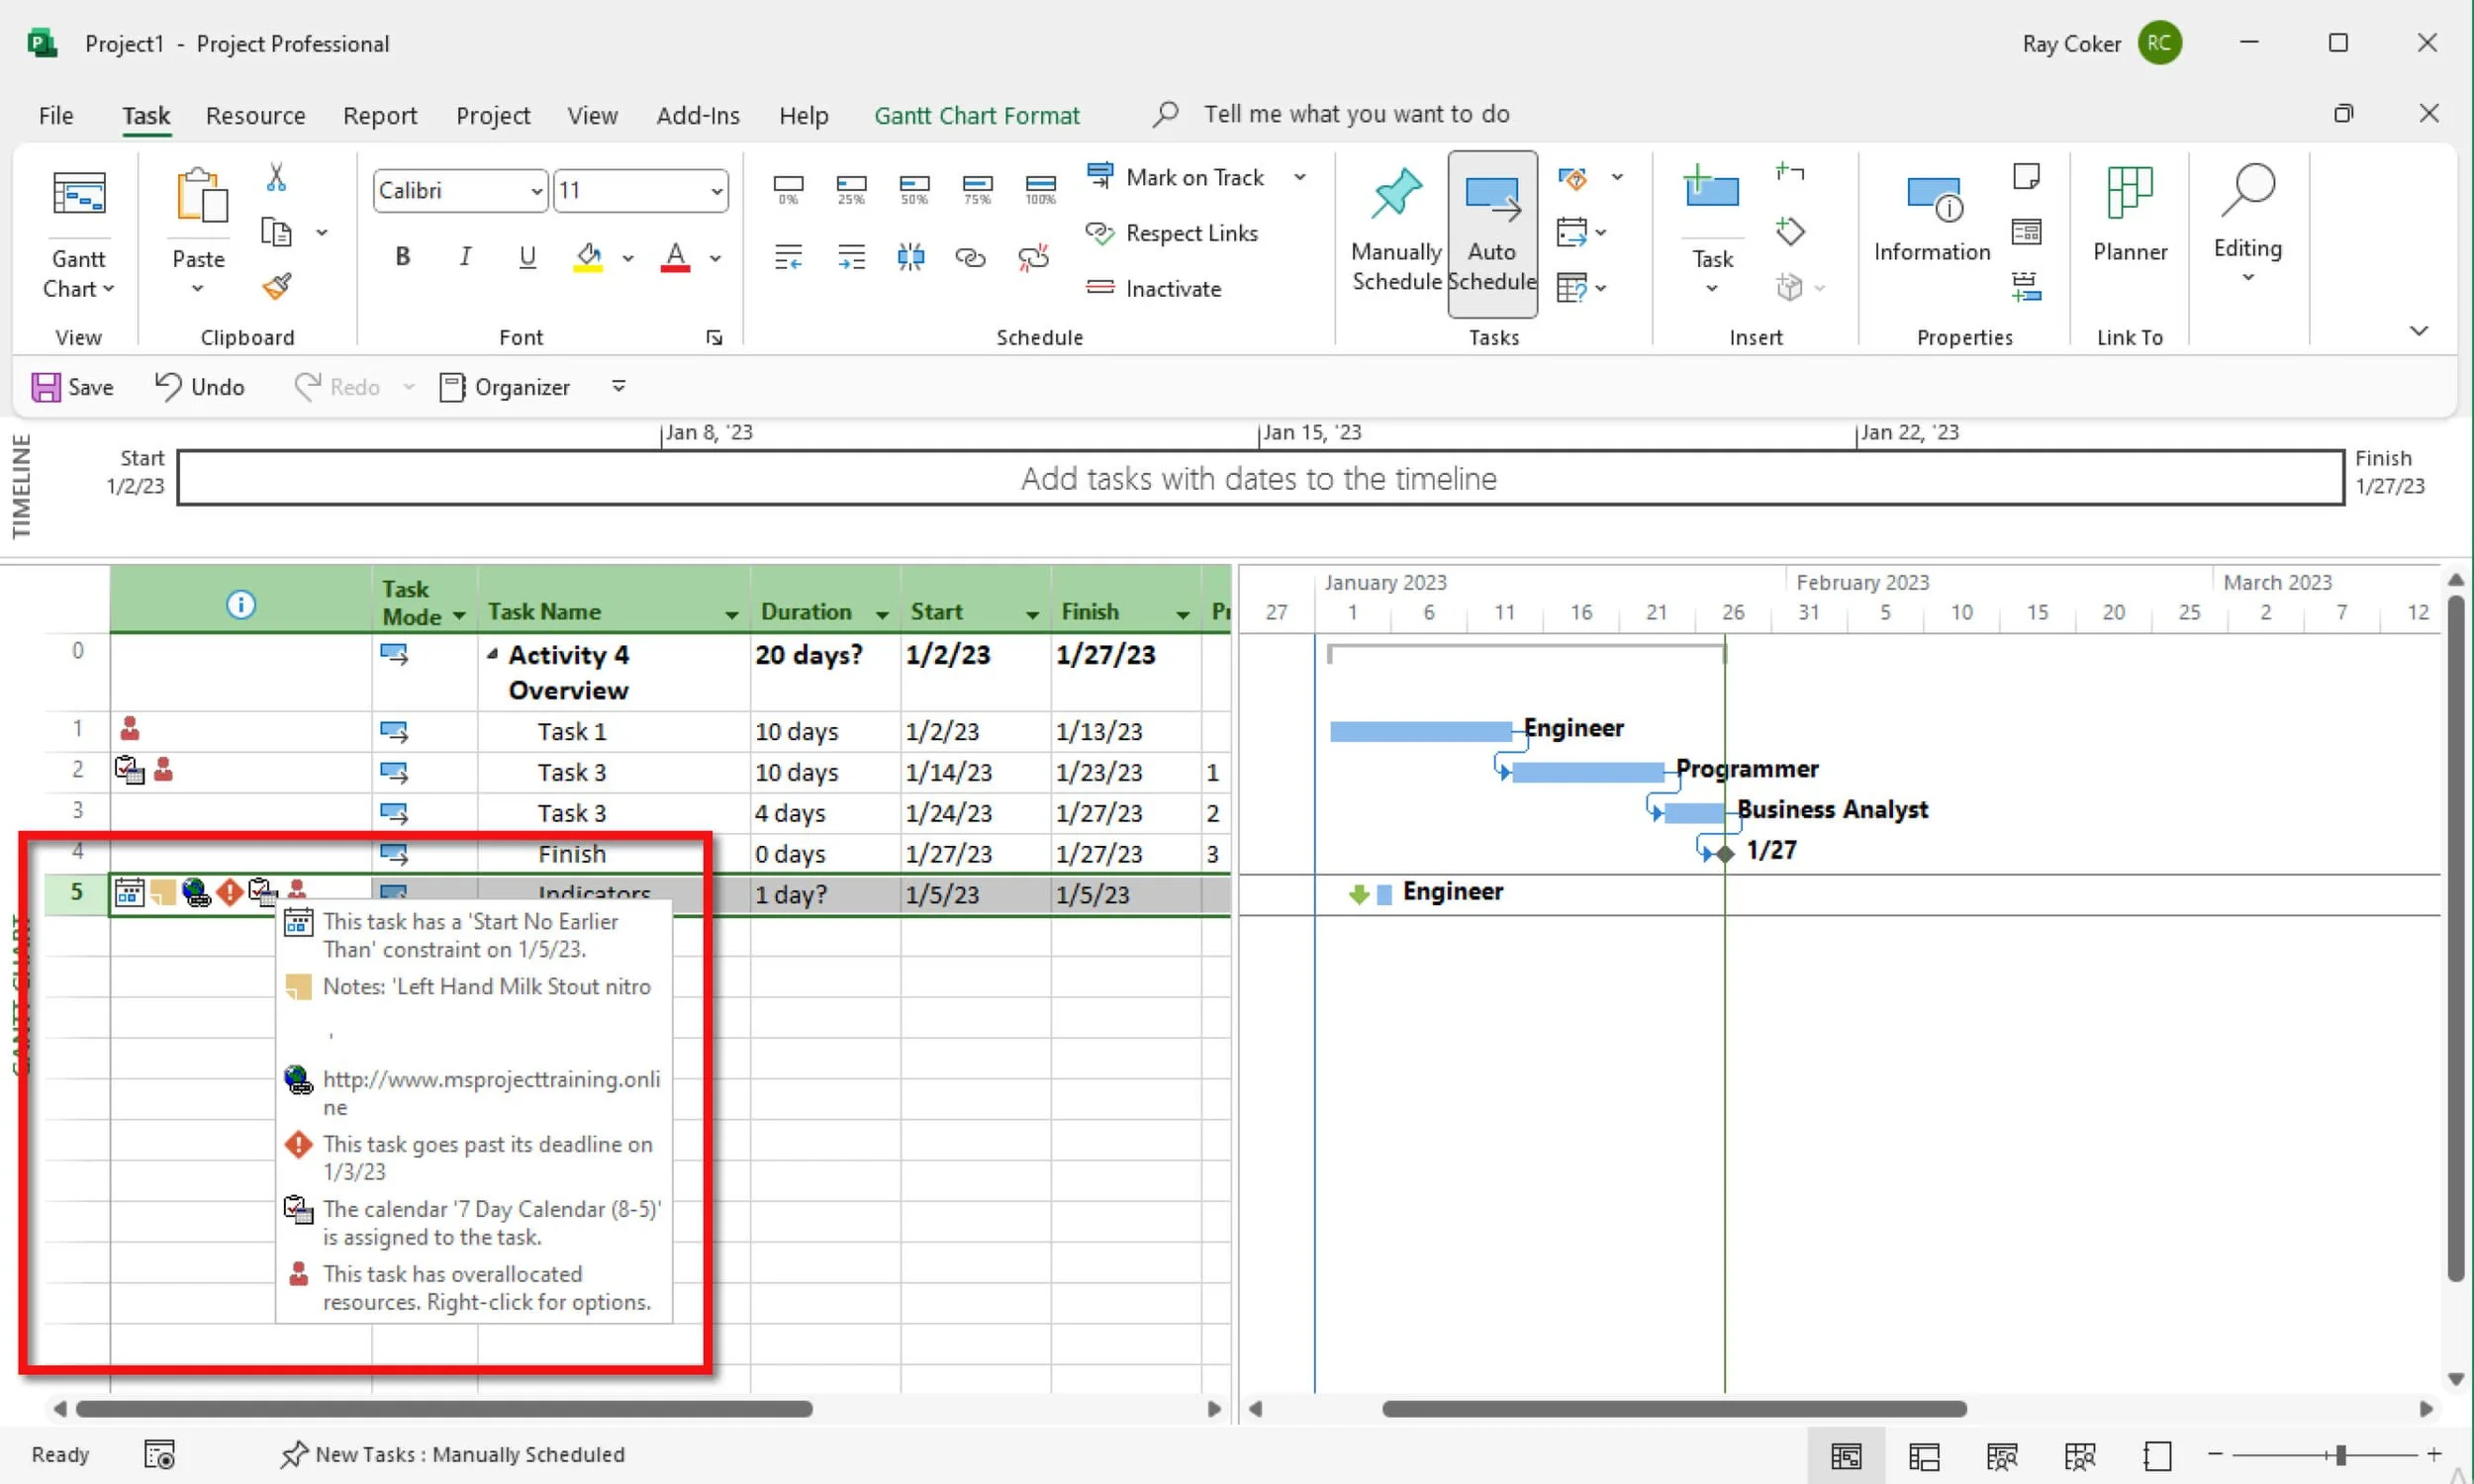Image resolution: width=2474 pixels, height=1484 pixels.
Task: Click the Copy icon in Clipboard
Action: pyautogui.click(x=276, y=232)
